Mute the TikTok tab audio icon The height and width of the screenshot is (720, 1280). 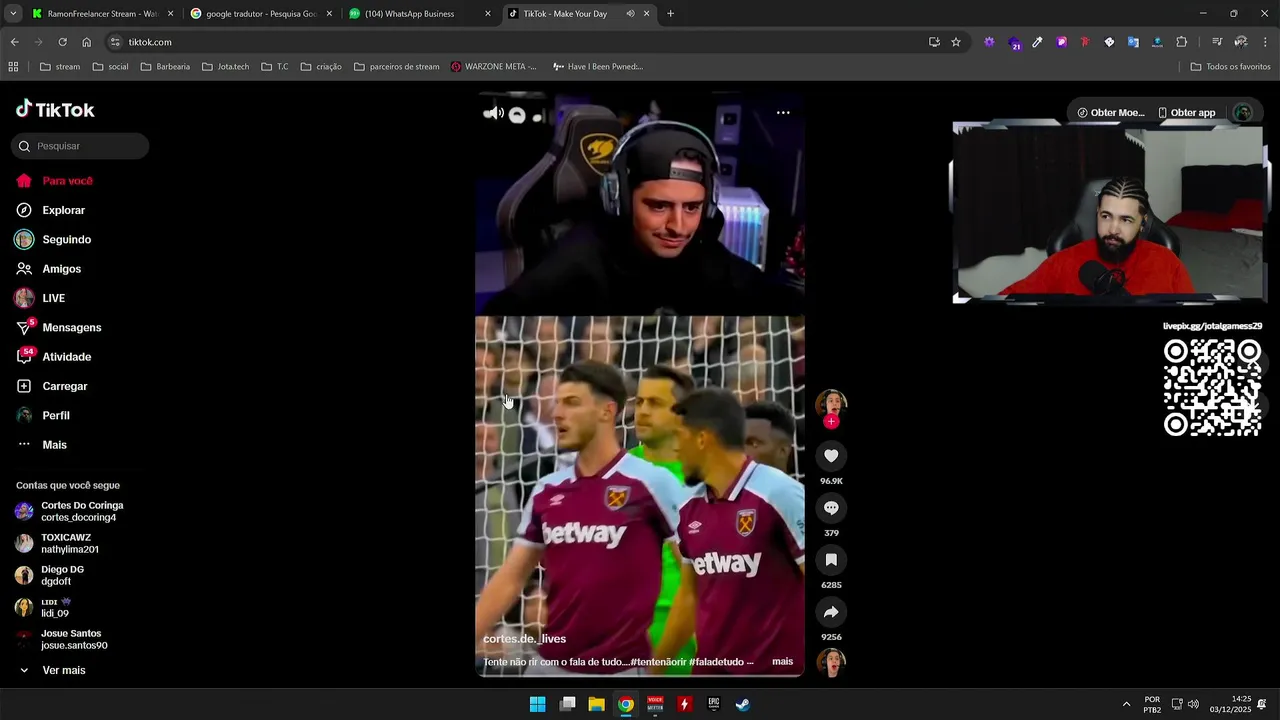(x=630, y=14)
